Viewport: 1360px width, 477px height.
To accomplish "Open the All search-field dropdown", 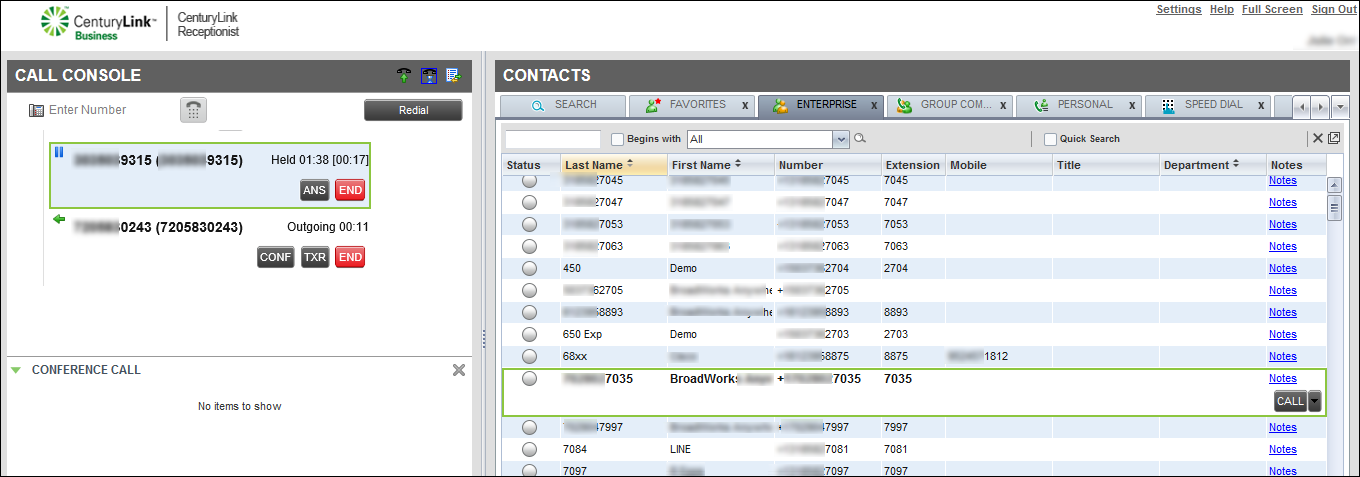I will point(841,139).
